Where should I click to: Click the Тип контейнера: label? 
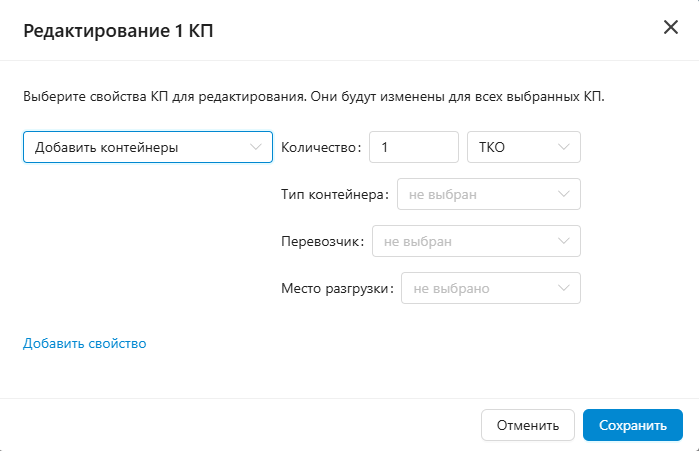(335, 194)
